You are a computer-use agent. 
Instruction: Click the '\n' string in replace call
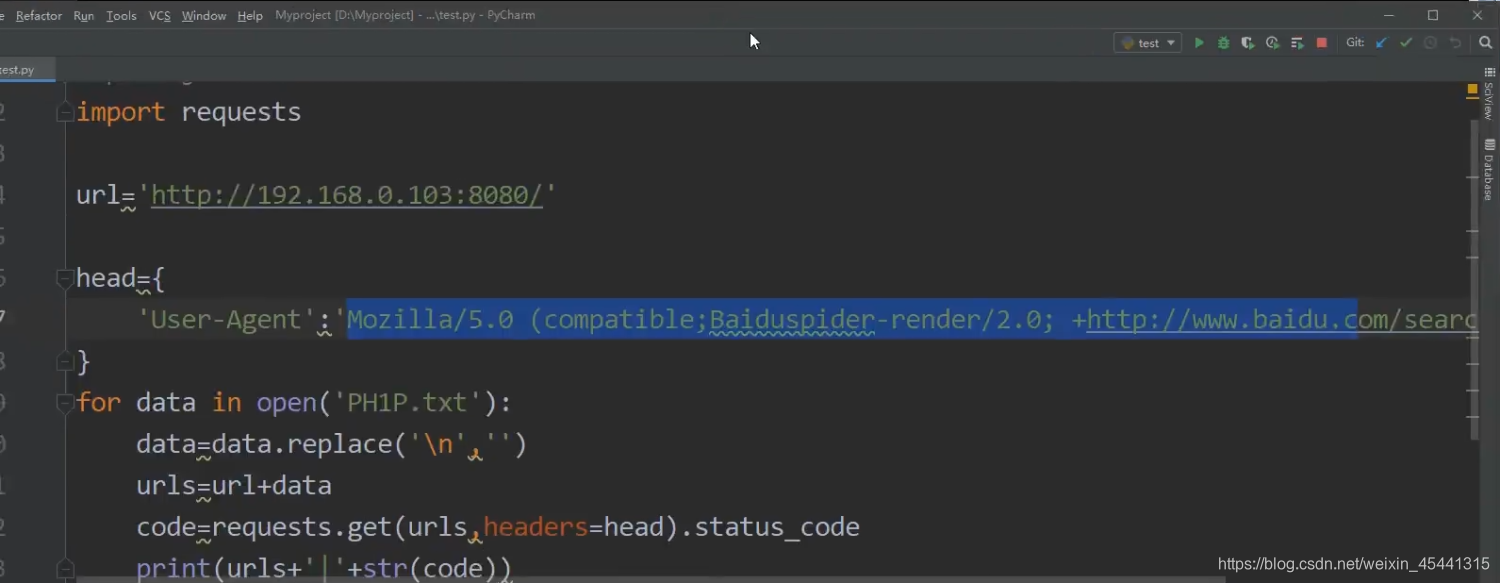(437, 444)
